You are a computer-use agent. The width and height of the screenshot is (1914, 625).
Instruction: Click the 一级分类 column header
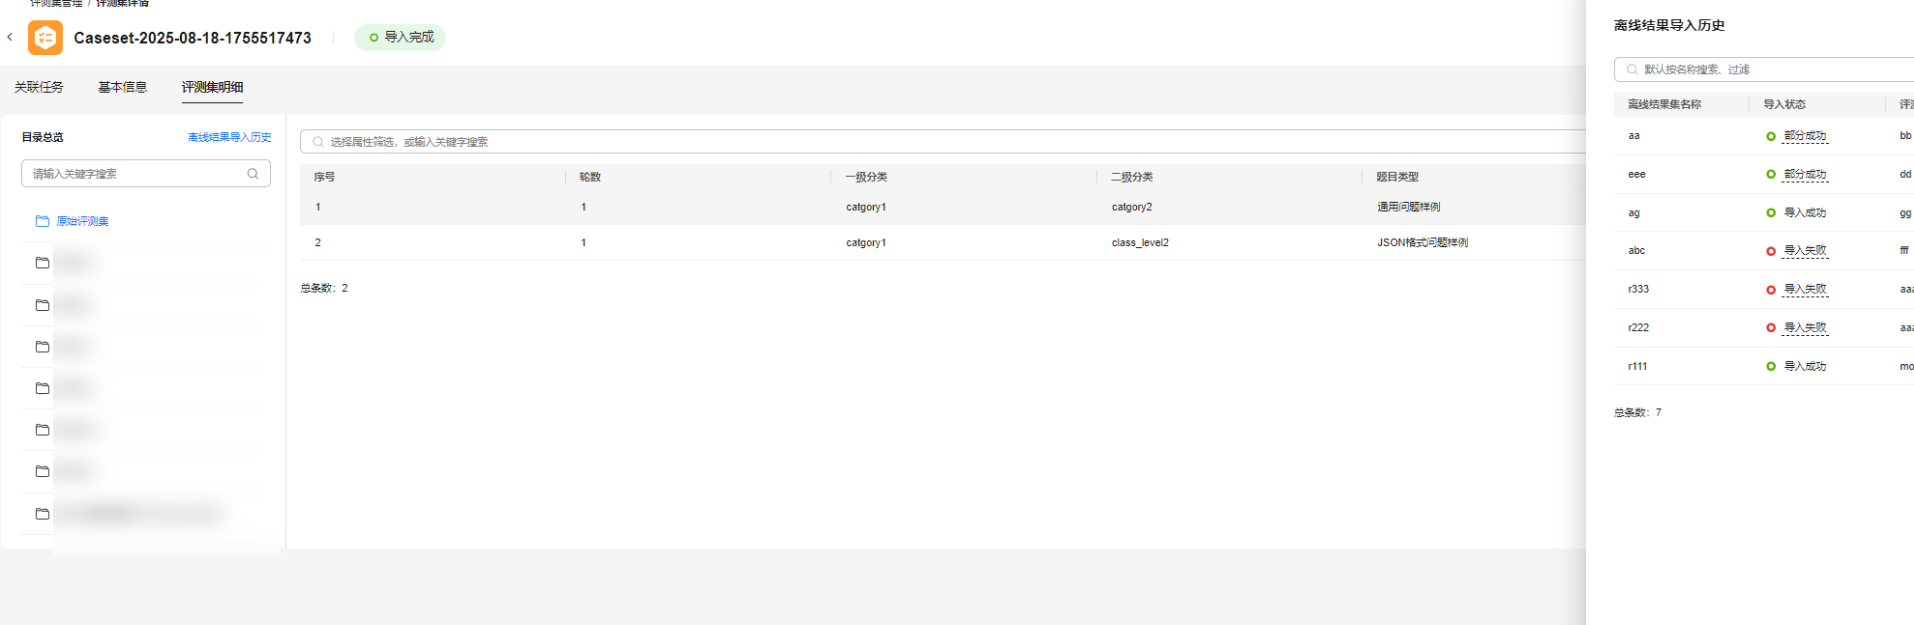pos(866,177)
